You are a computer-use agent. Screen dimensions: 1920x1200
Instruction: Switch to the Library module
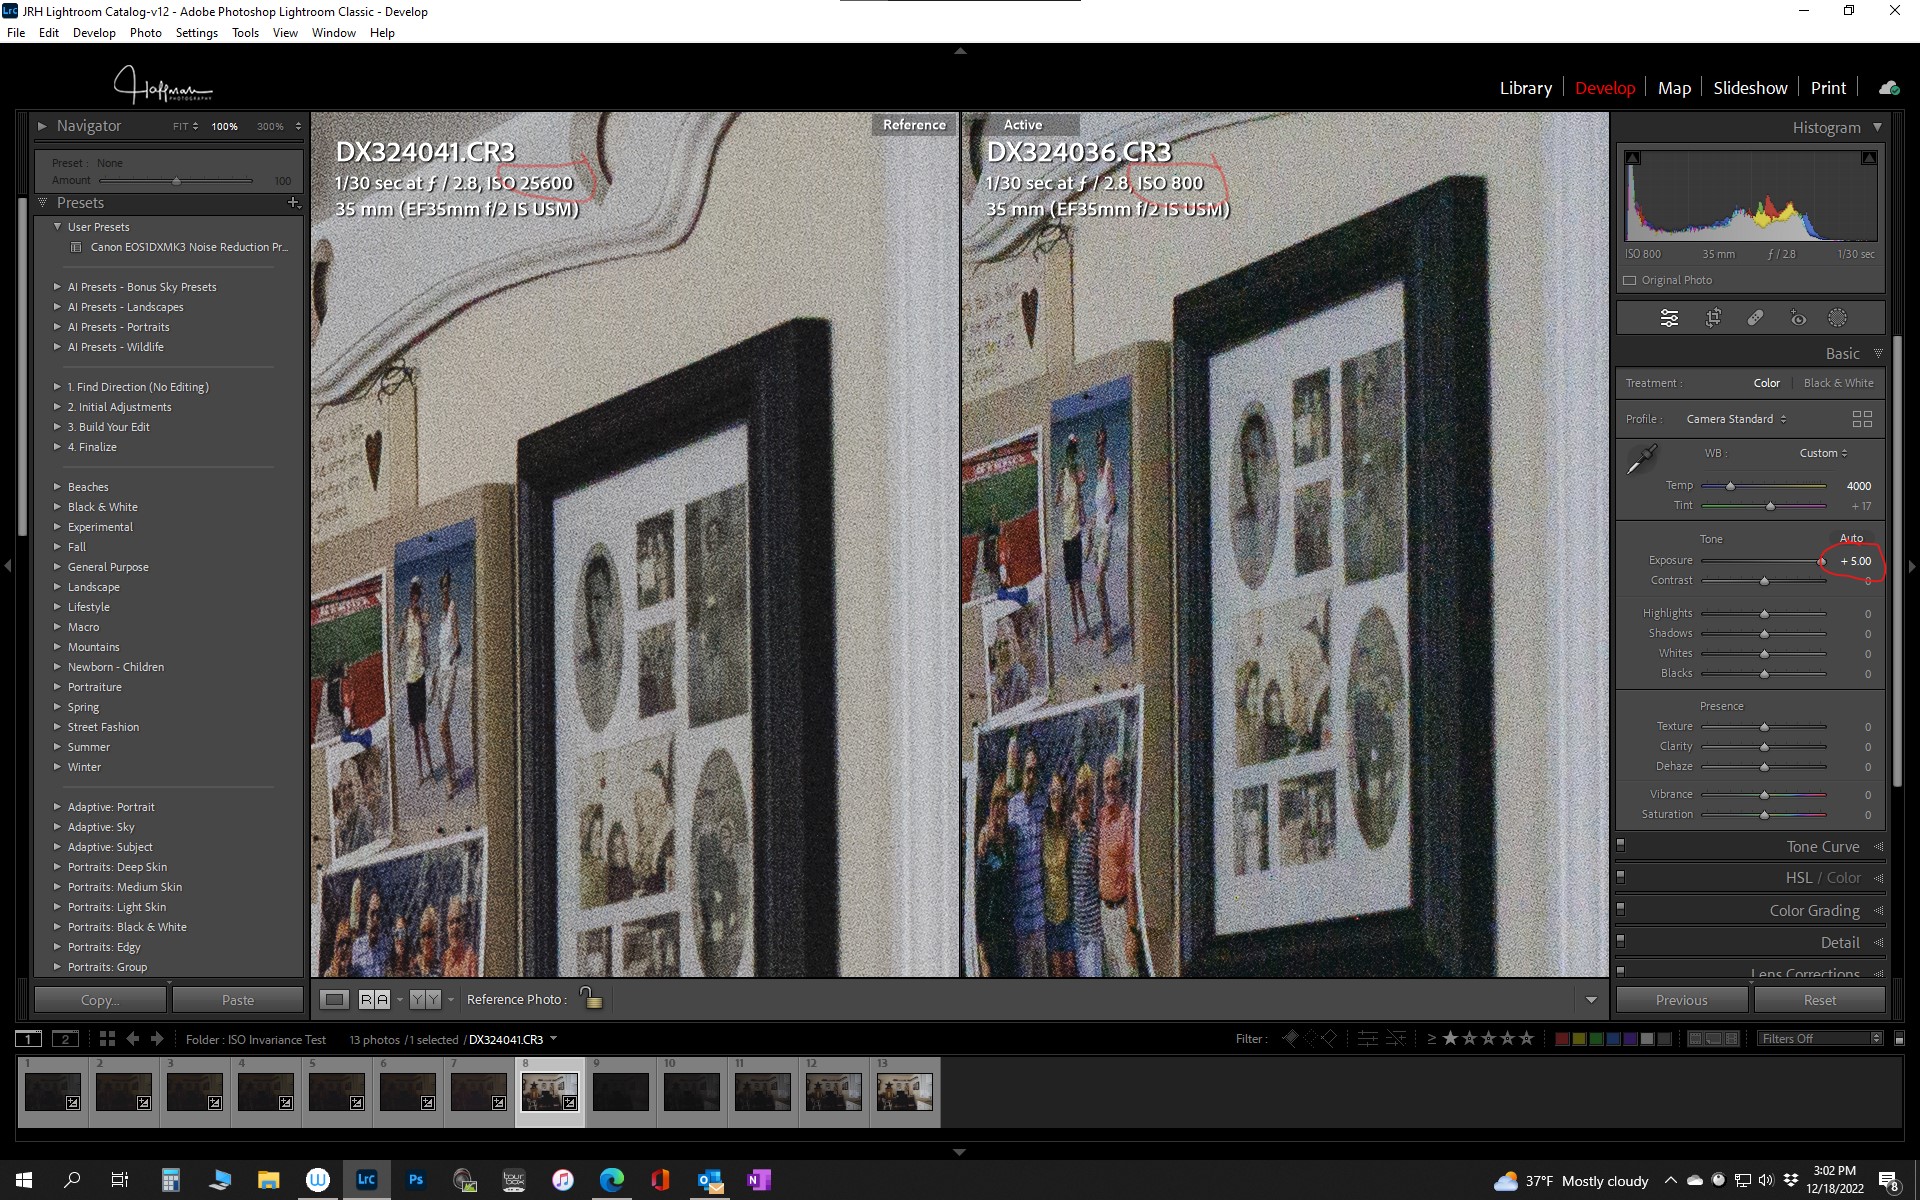[1525, 88]
